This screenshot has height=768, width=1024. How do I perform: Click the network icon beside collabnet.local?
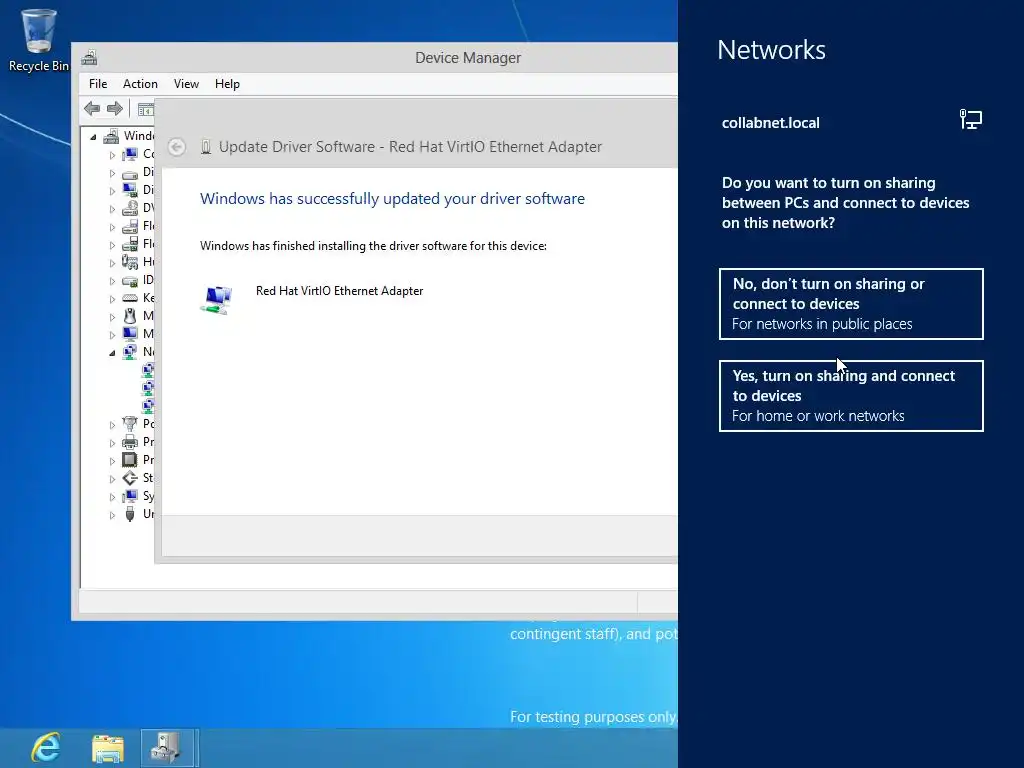[x=970, y=120]
